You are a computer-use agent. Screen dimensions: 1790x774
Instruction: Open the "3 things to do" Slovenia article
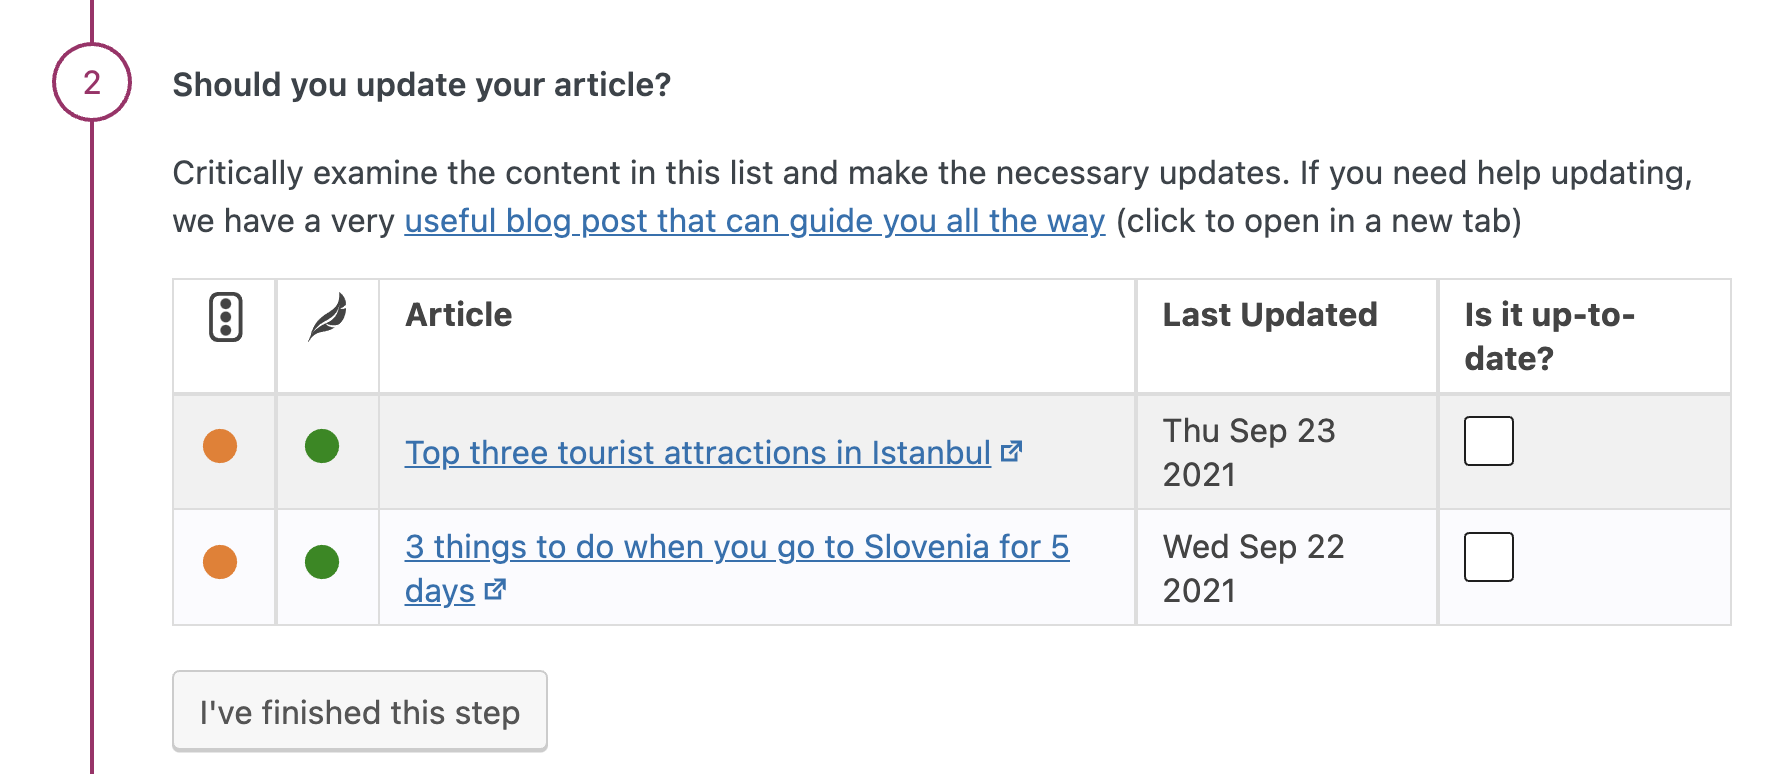[736, 547]
